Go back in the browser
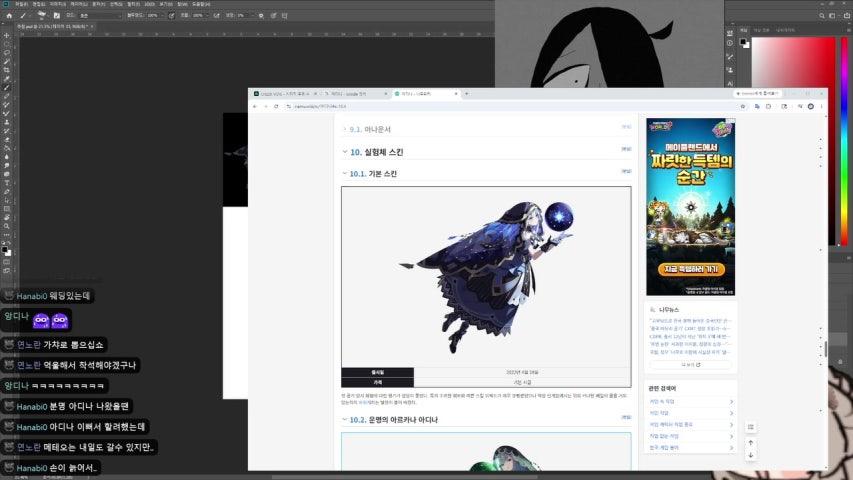This screenshot has width=853, height=480. click(255, 107)
